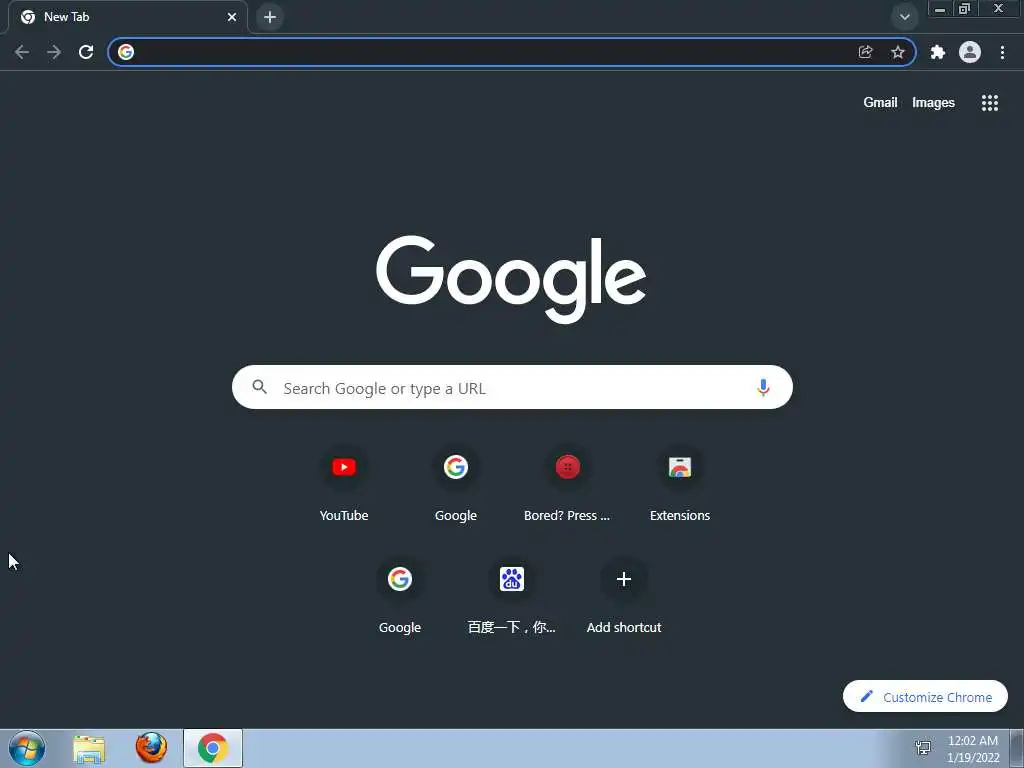This screenshot has width=1024, height=768.
Task: Open the Google apps grid
Action: (x=989, y=103)
